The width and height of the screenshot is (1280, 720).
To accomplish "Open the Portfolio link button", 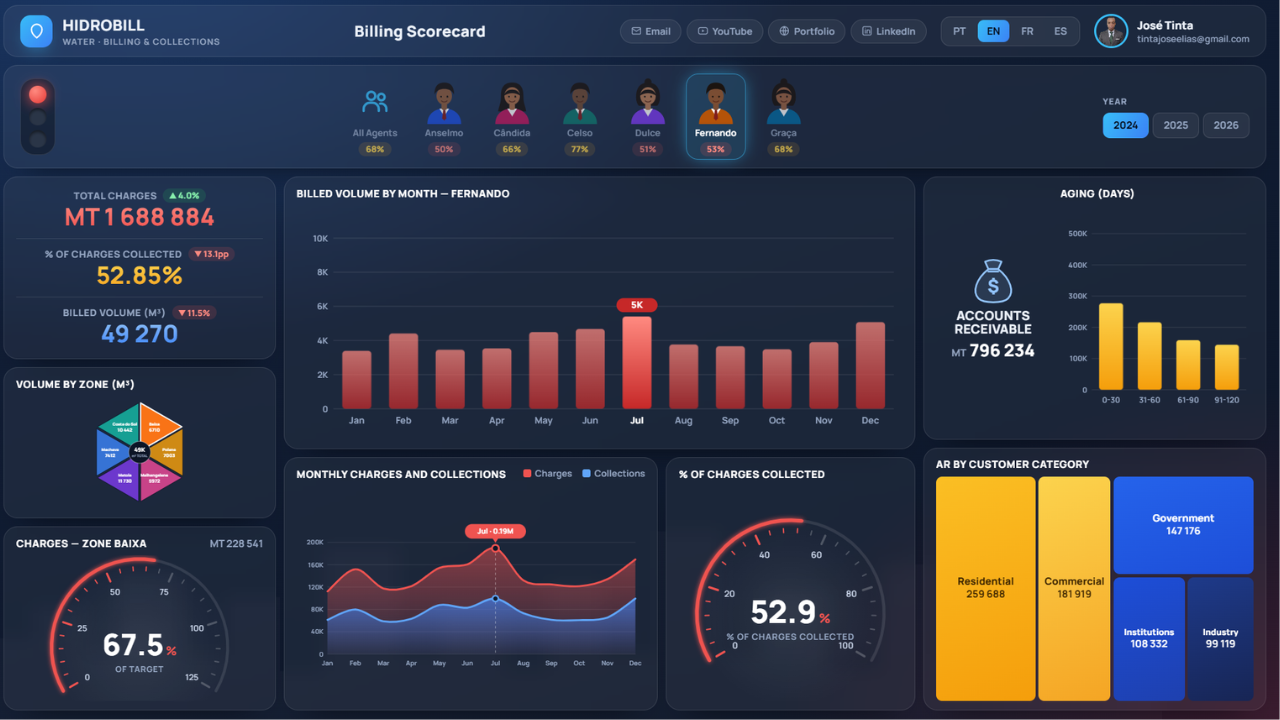I will click(807, 32).
